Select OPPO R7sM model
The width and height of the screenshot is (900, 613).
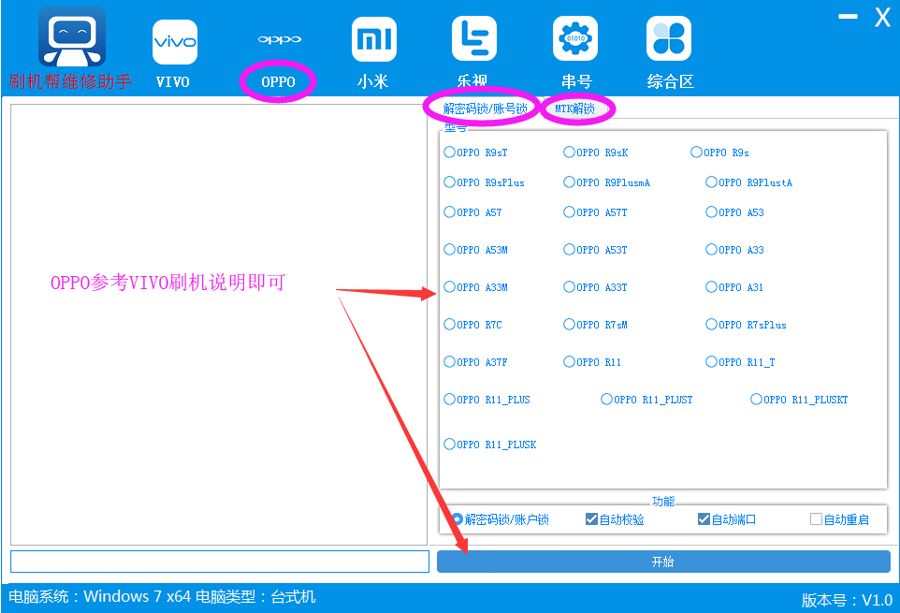[595, 324]
